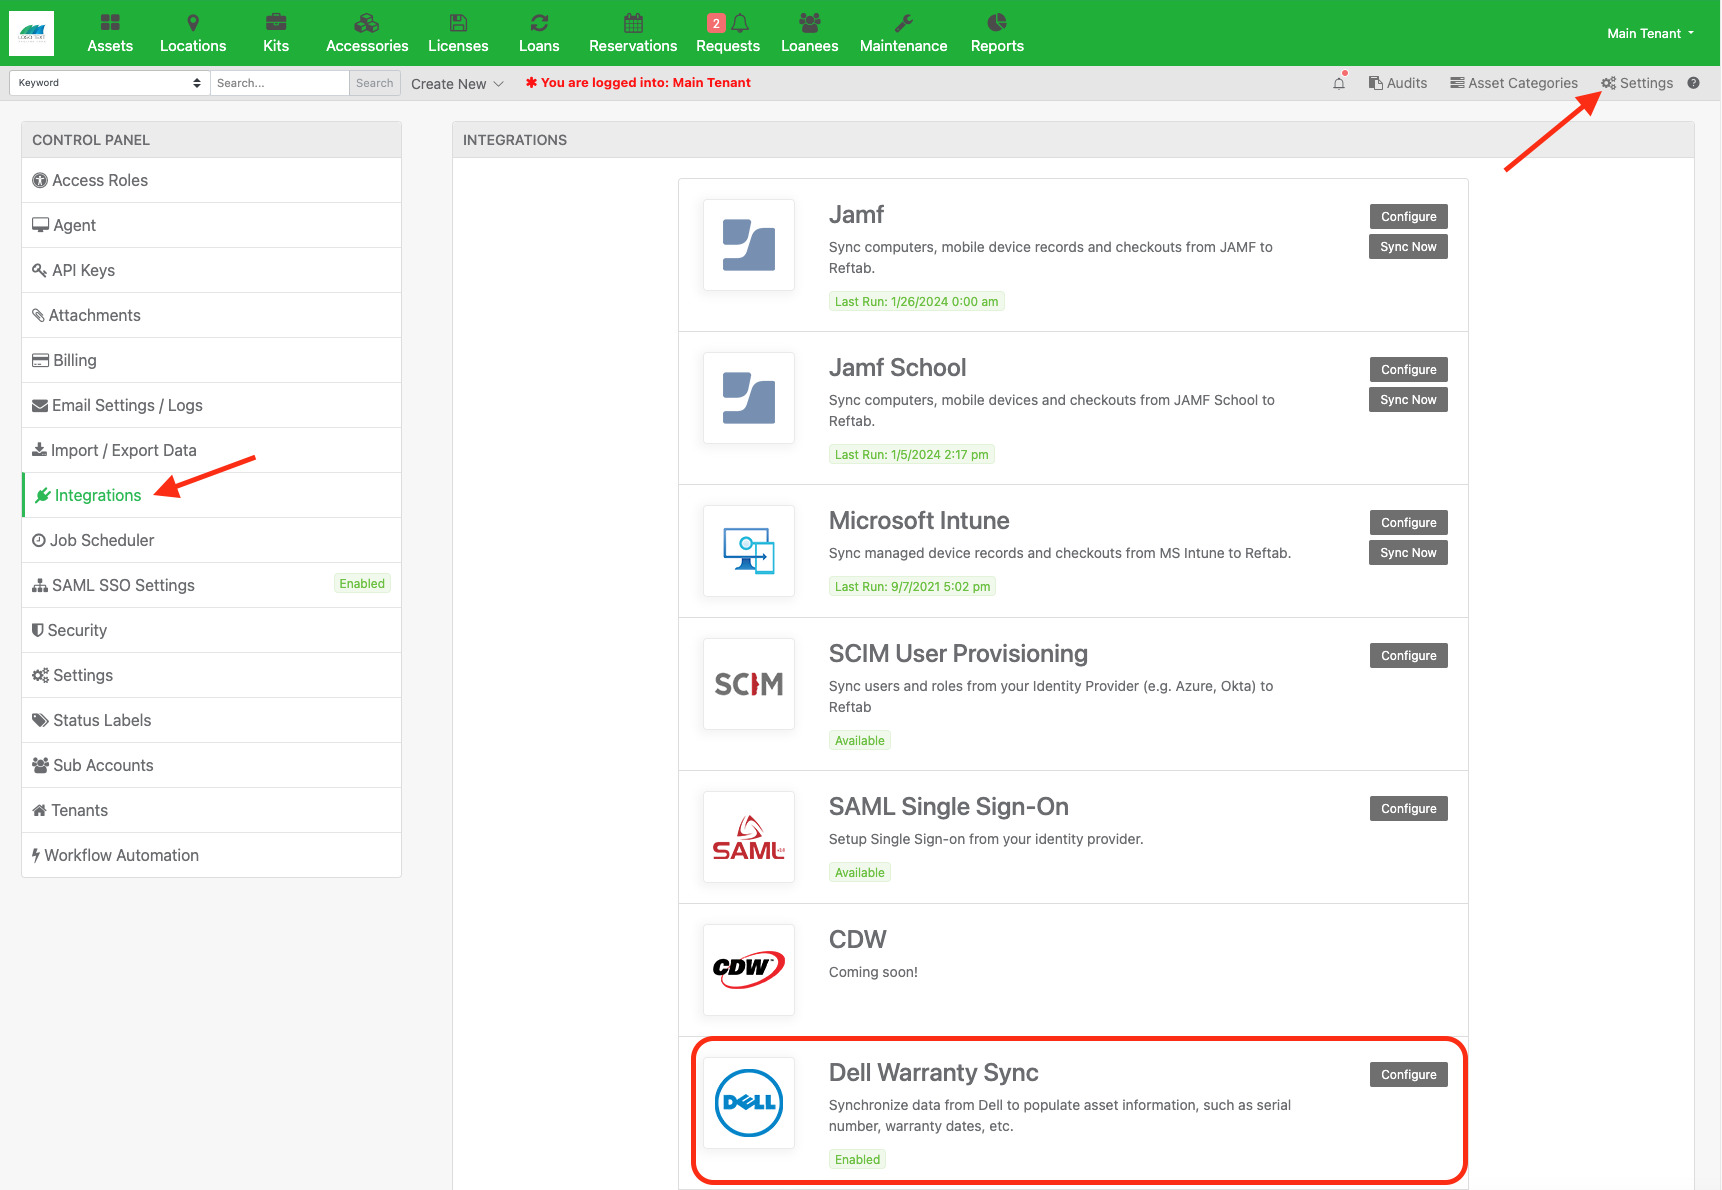Viewport: 1722px width, 1190px height.
Task: Open API Keys in control panel
Action: click(211, 270)
